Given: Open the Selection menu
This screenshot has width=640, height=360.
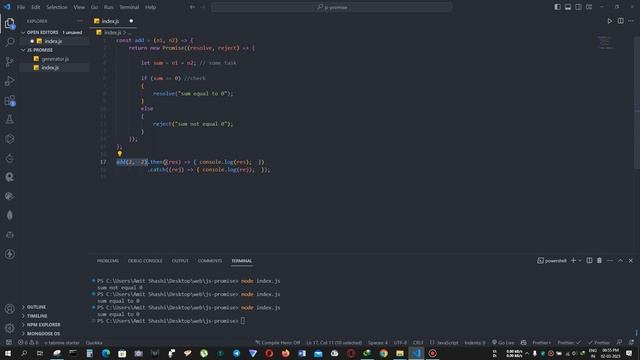Looking at the screenshot, I should click(56, 7).
